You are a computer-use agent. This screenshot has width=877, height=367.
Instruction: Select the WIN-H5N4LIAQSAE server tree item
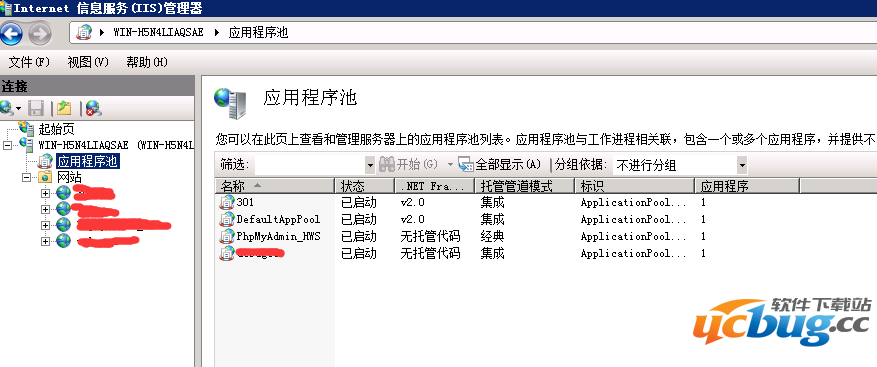116,145
